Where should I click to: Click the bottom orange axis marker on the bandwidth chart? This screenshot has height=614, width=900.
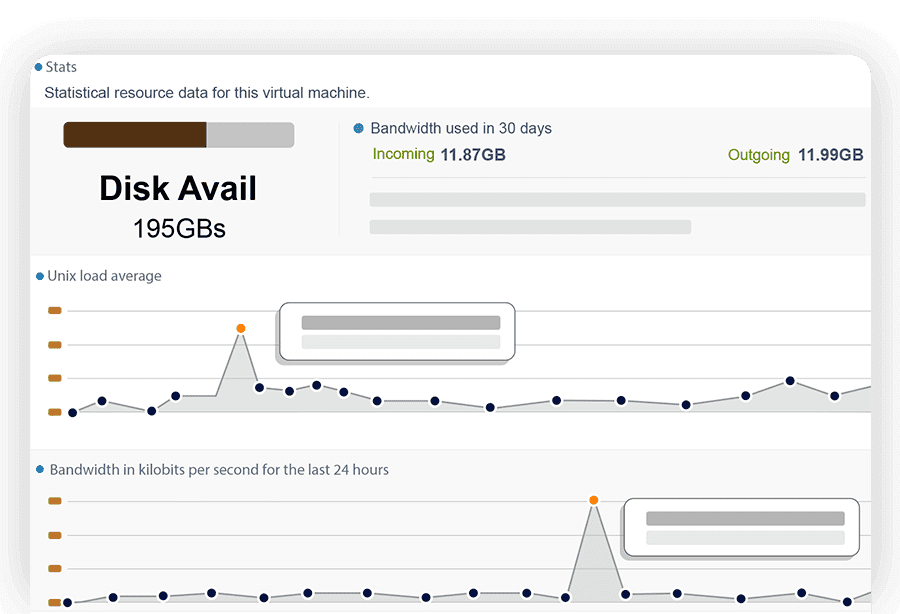(x=52, y=601)
